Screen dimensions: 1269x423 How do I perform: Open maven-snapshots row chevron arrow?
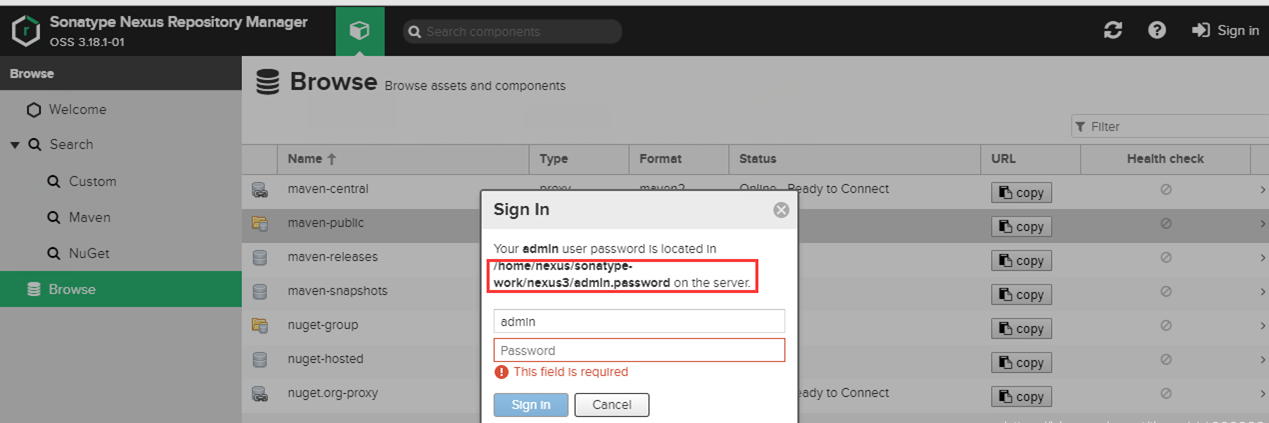click(1262, 292)
